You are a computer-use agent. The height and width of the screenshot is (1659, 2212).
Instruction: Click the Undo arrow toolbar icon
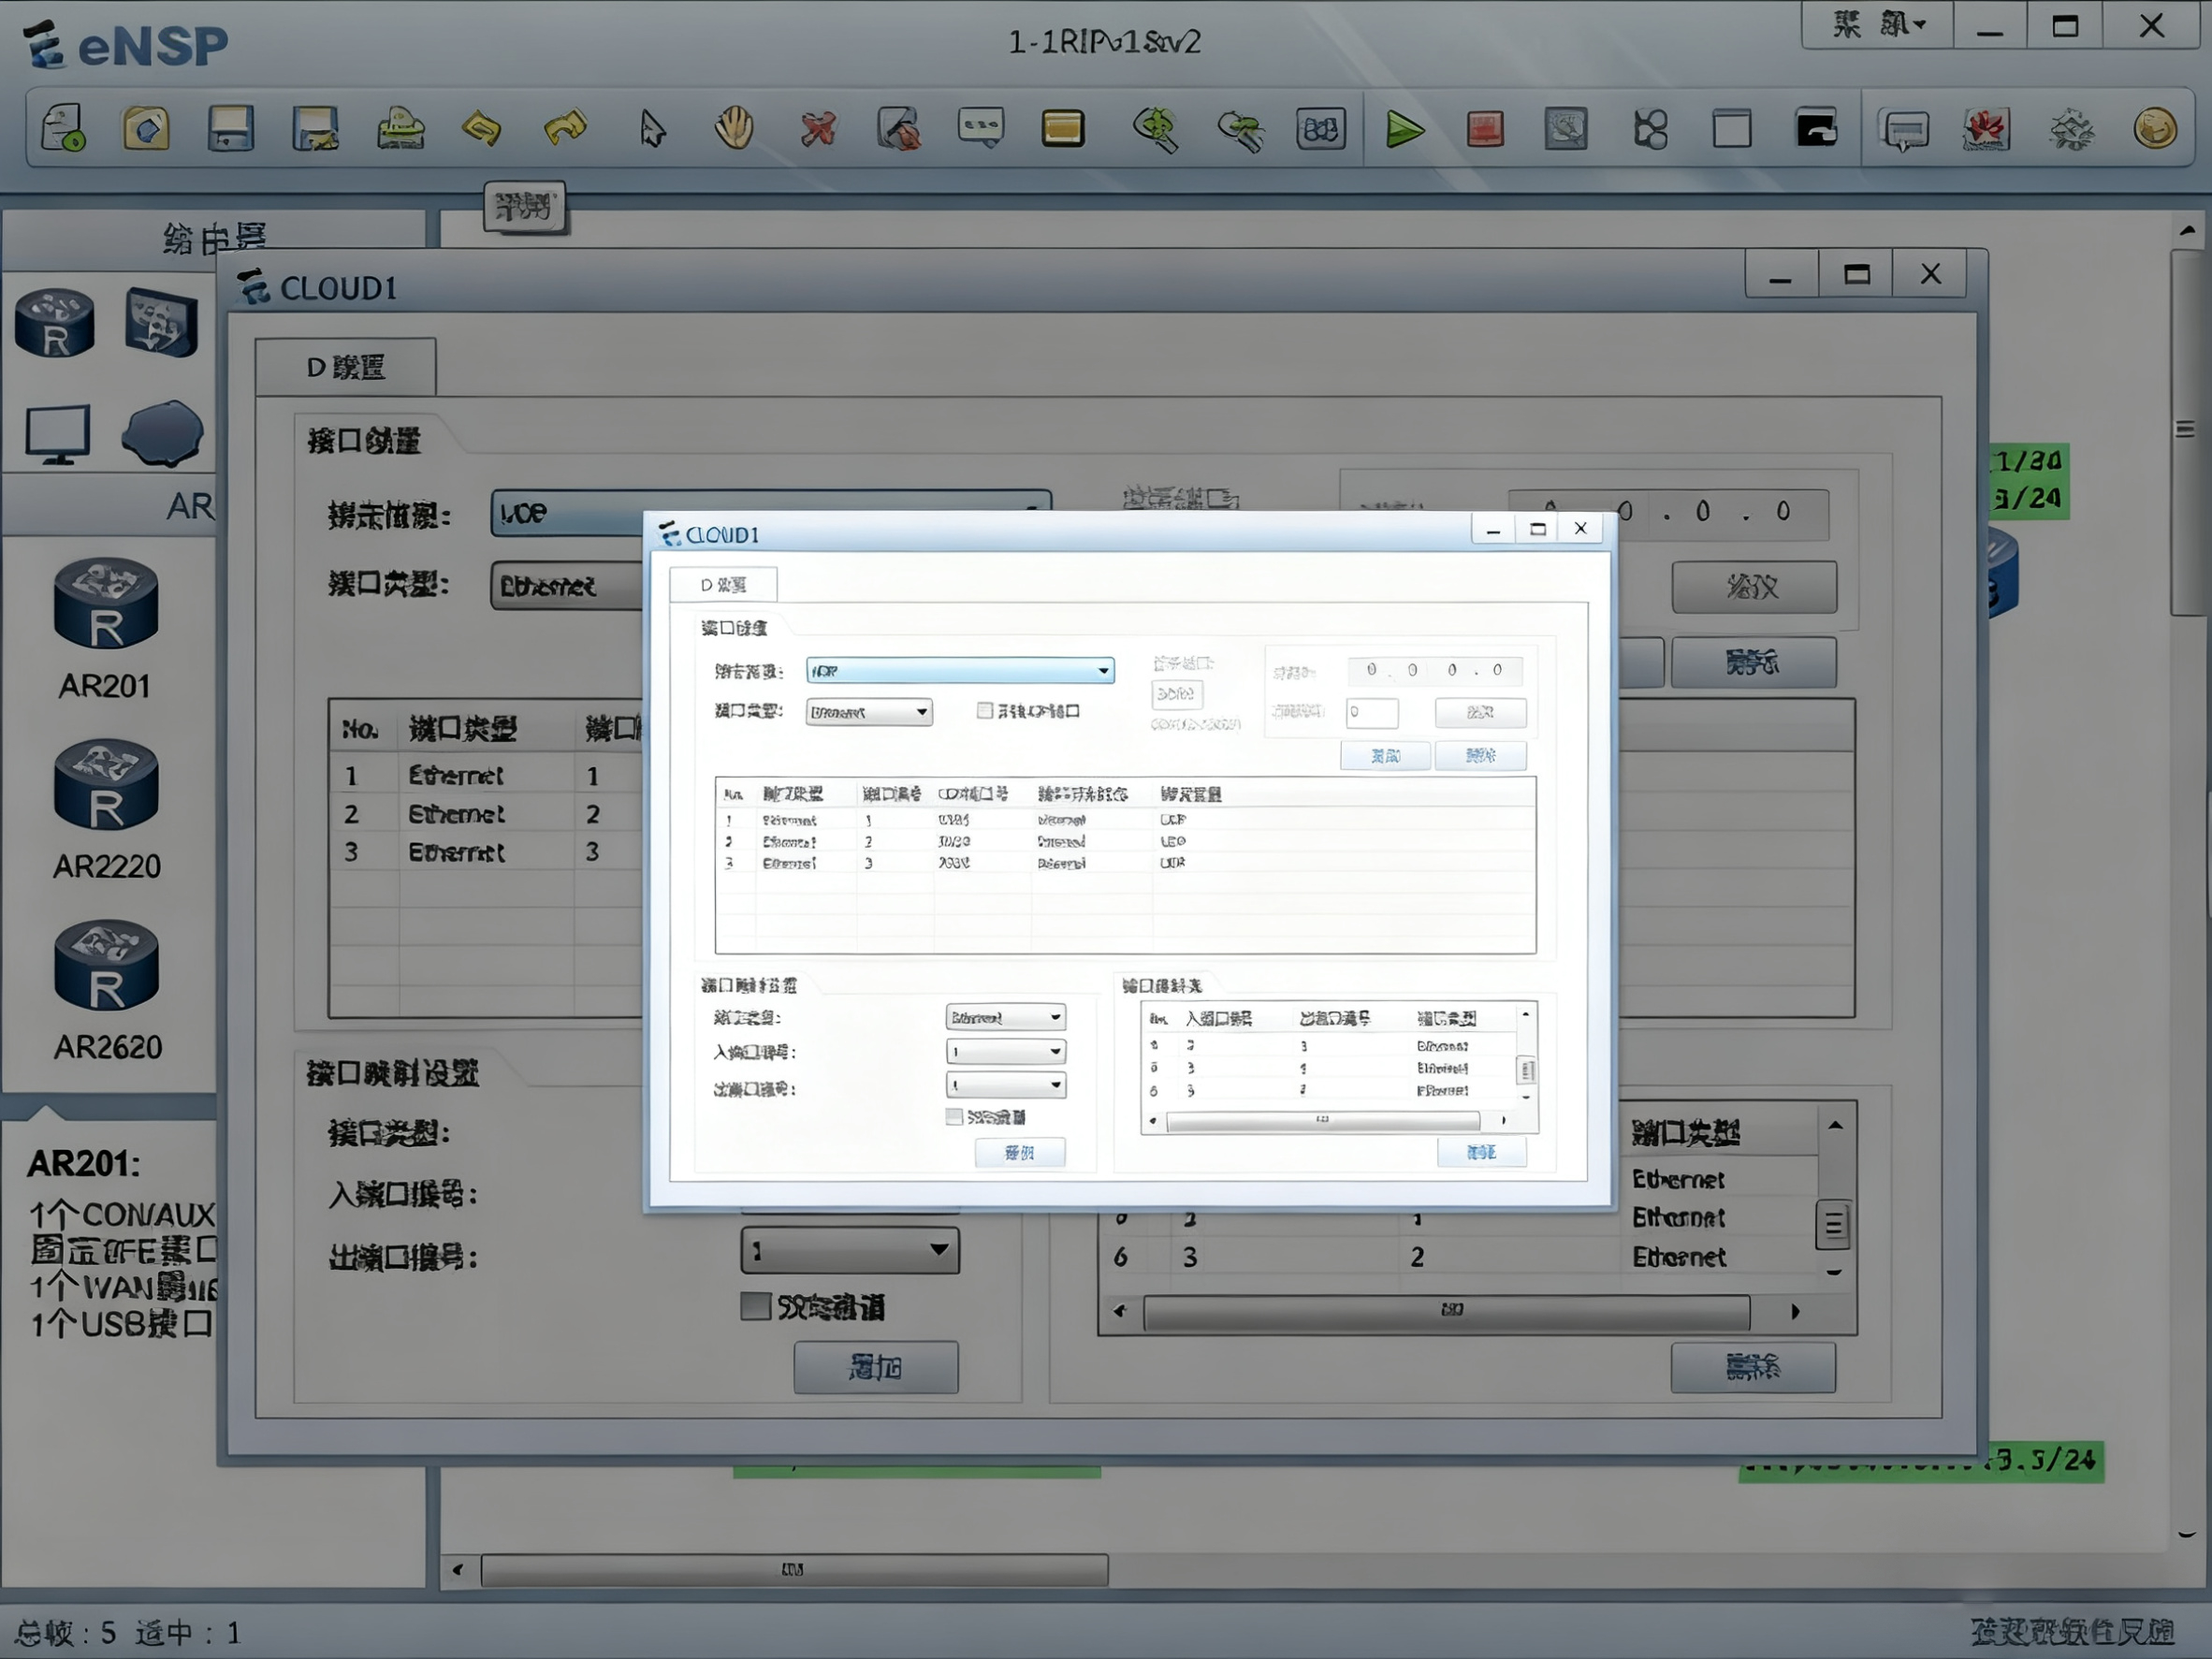pos(482,129)
